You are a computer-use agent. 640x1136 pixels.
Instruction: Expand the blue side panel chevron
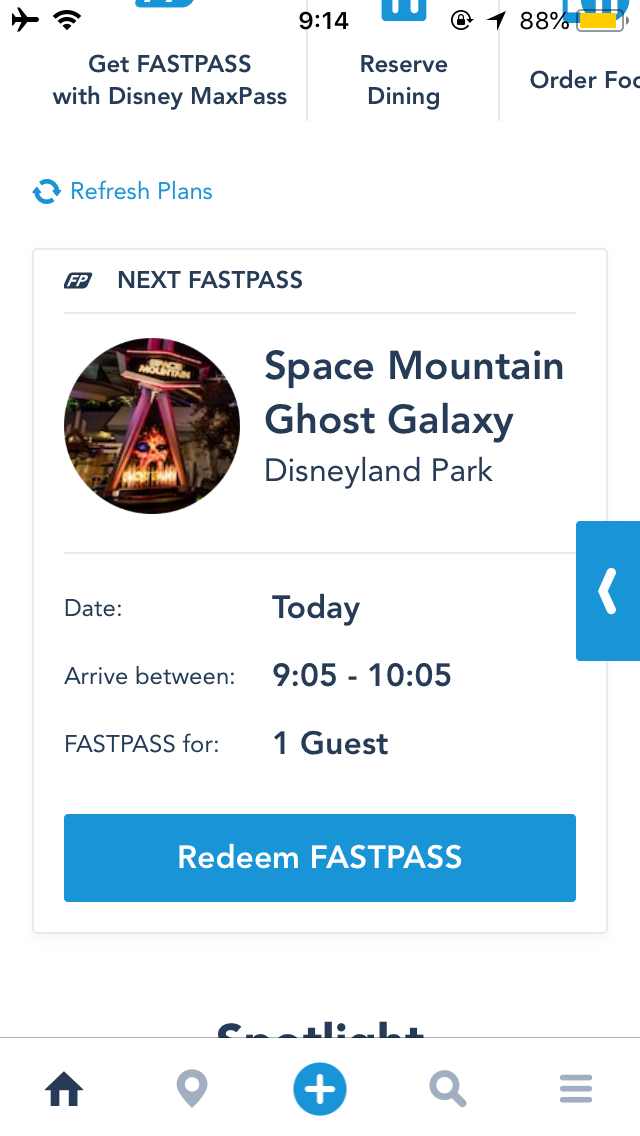pyautogui.click(x=608, y=590)
